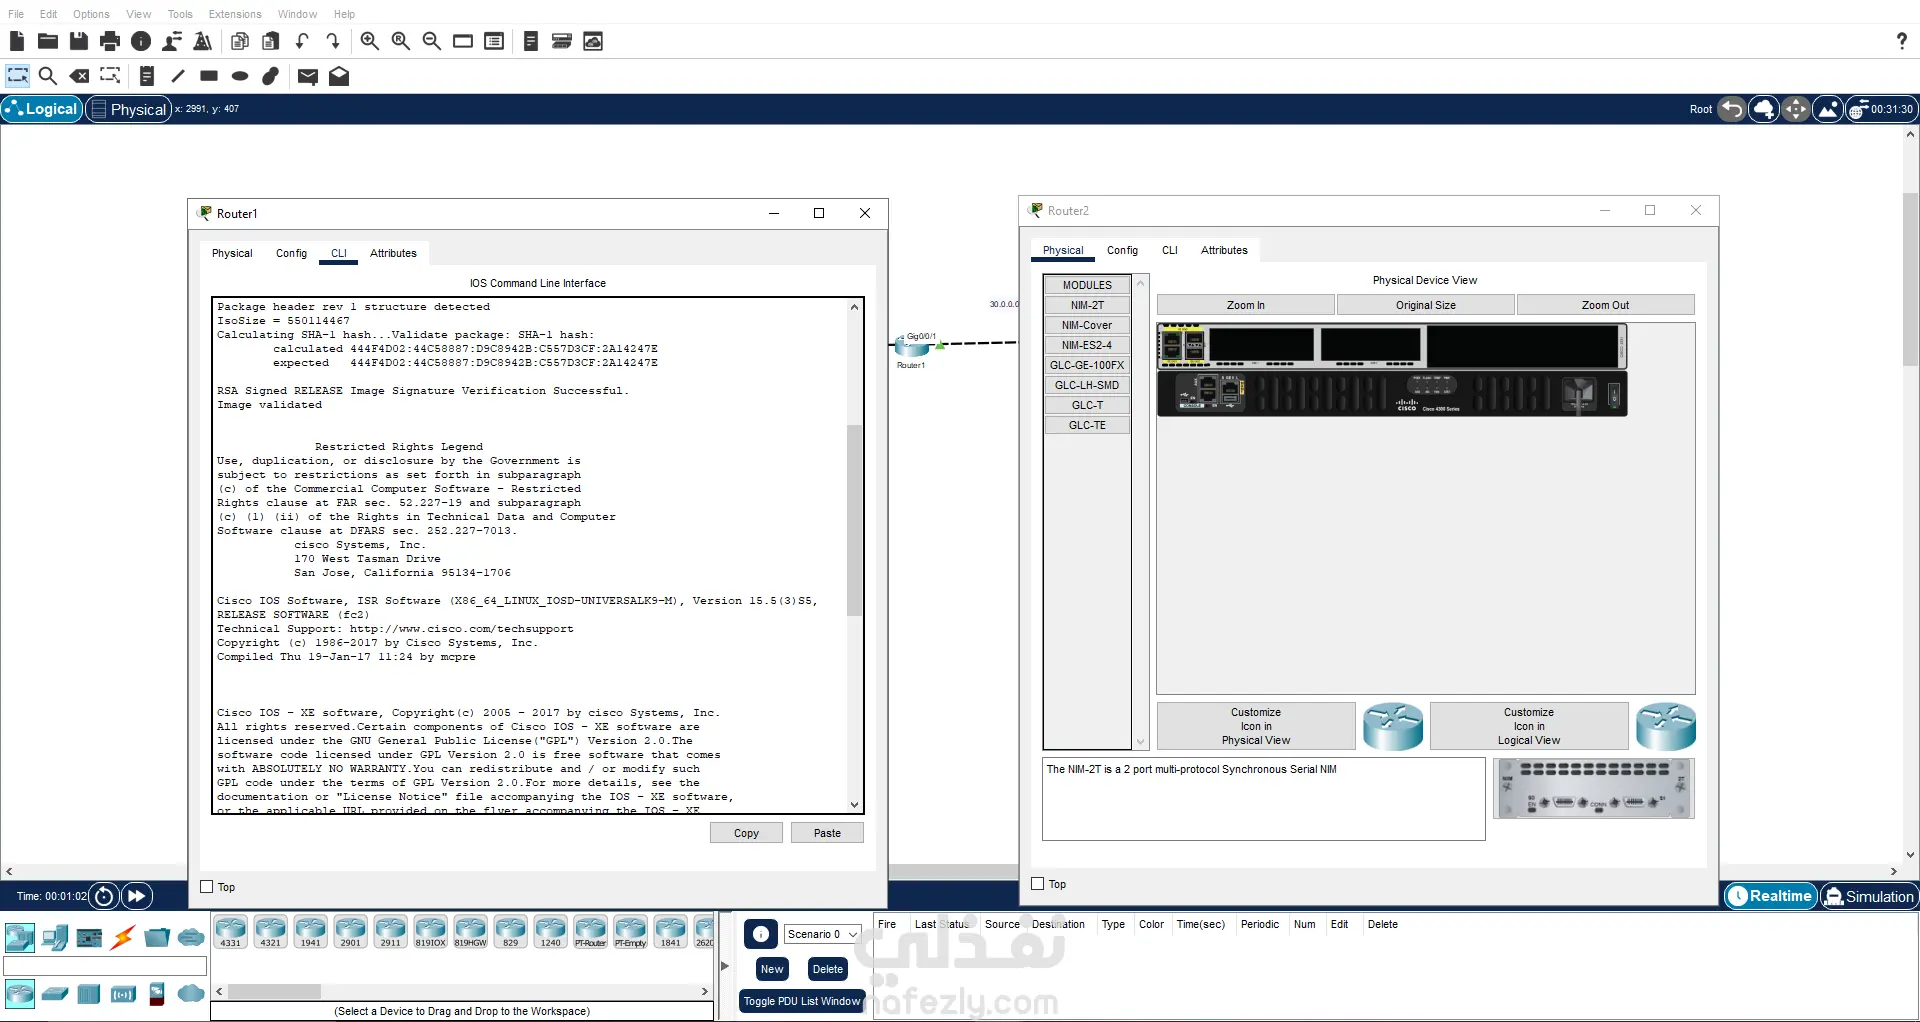Select the 2911 router model
This screenshot has width=1920, height=1022.
click(390, 931)
